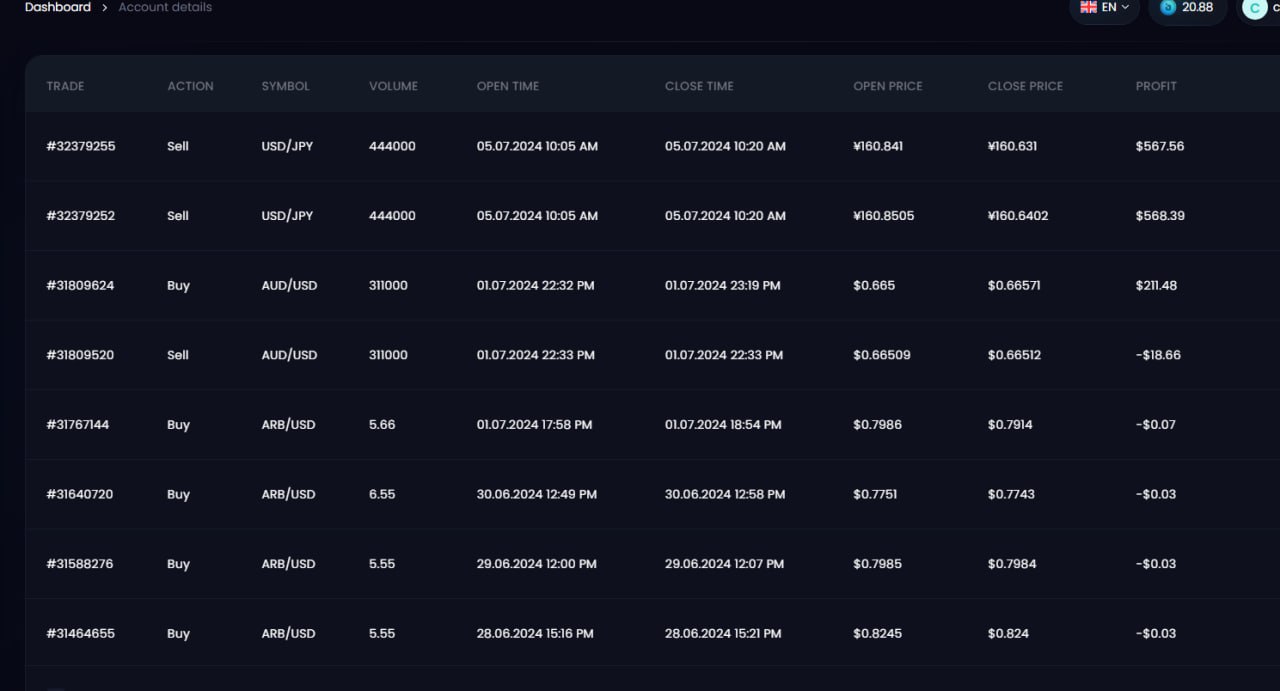Select trade #32379255 row
The height and width of the screenshot is (691, 1280).
[x=81, y=146]
